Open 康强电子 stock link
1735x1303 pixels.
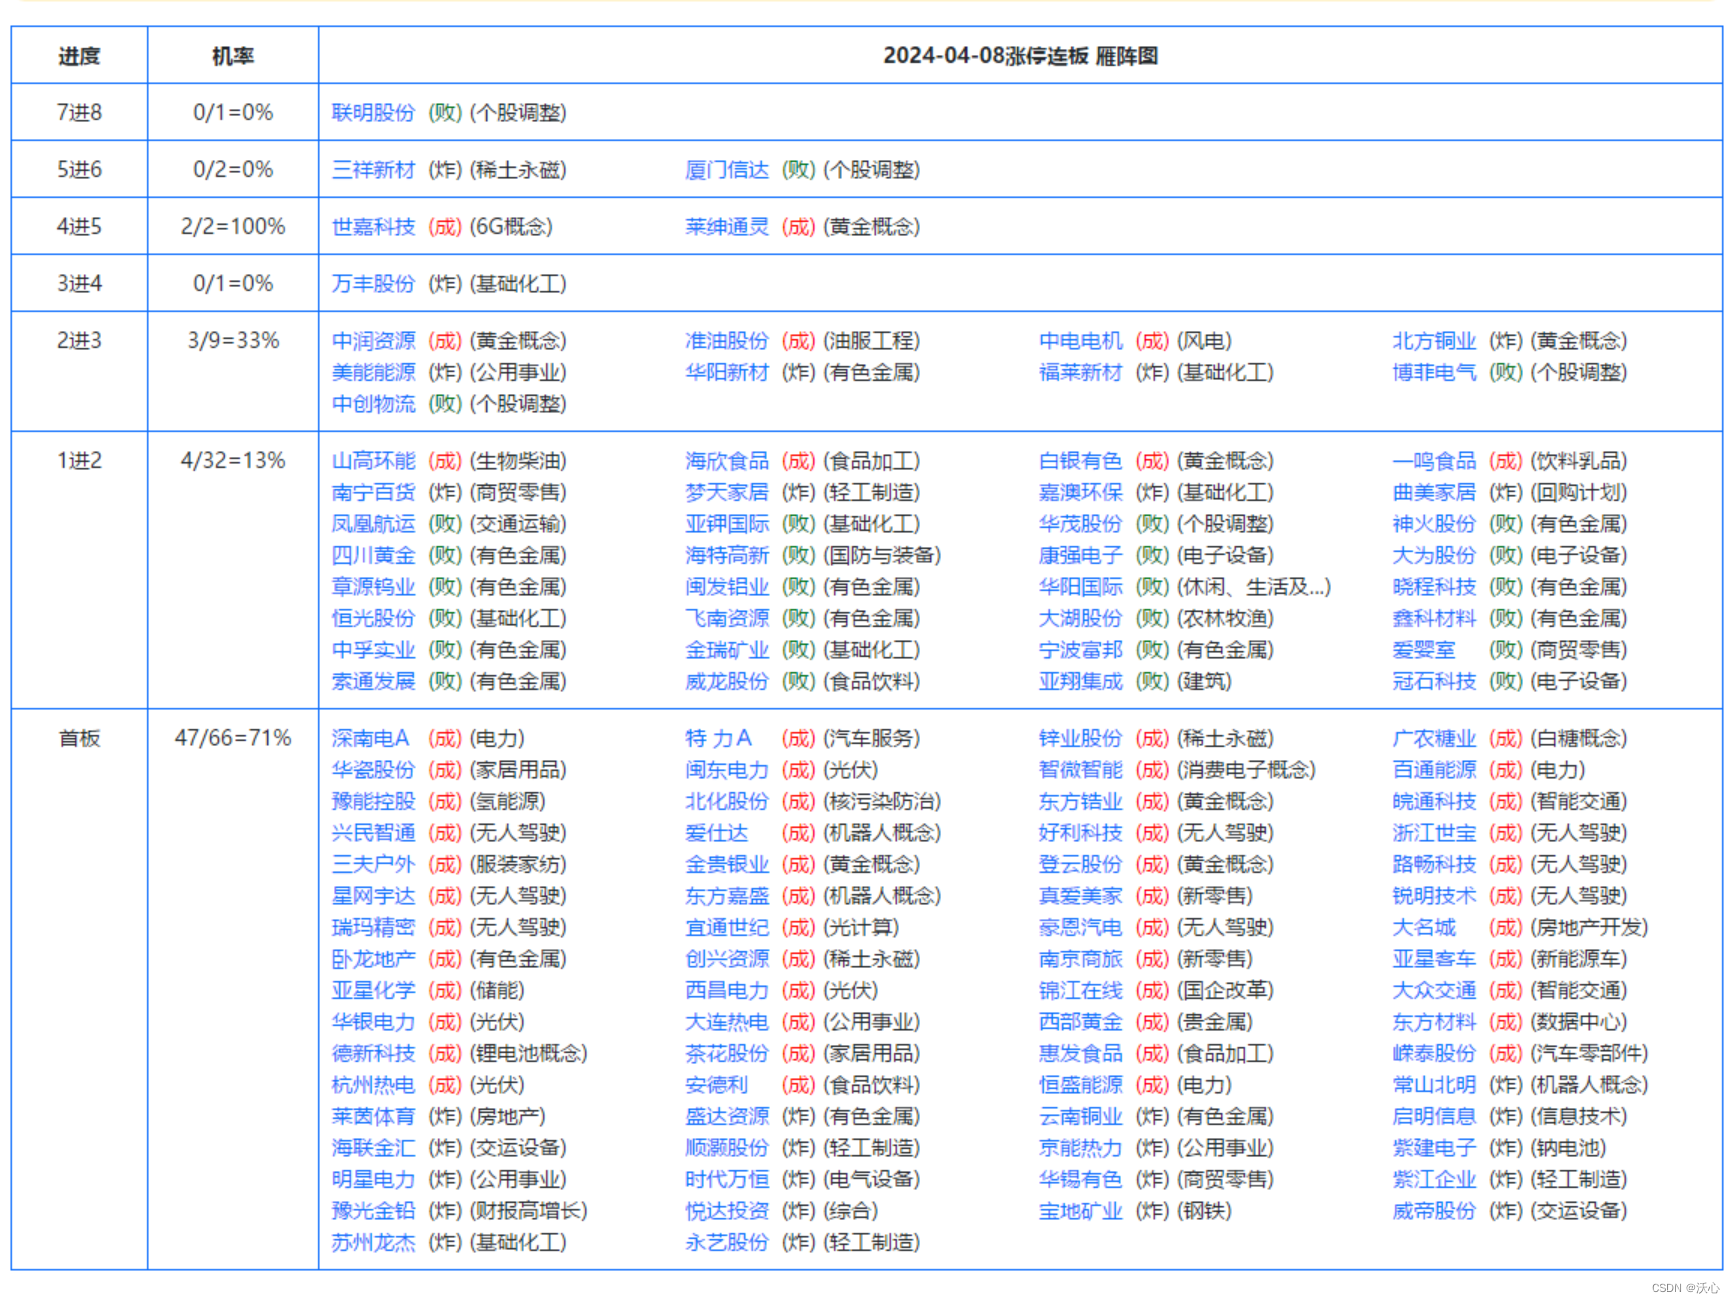coord(1081,555)
